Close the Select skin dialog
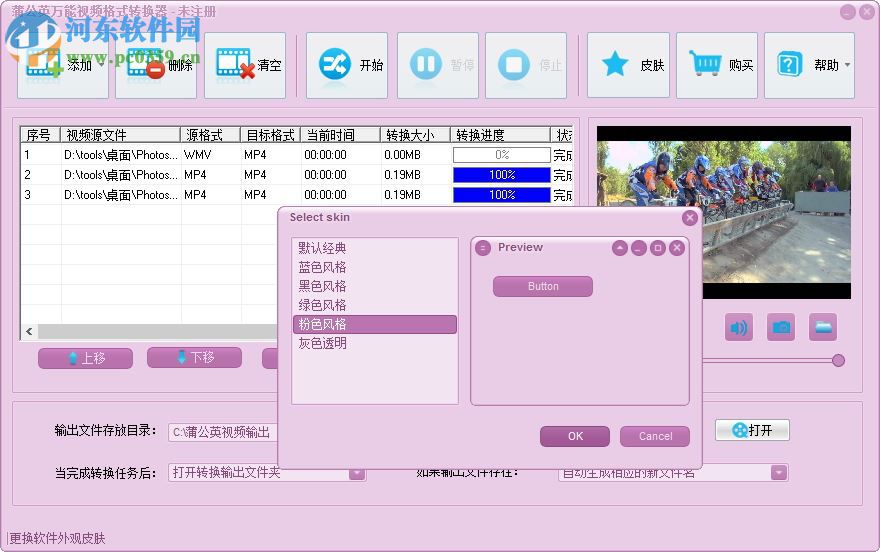Image resolution: width=880 pixels, height=552 pixels. 690,218
